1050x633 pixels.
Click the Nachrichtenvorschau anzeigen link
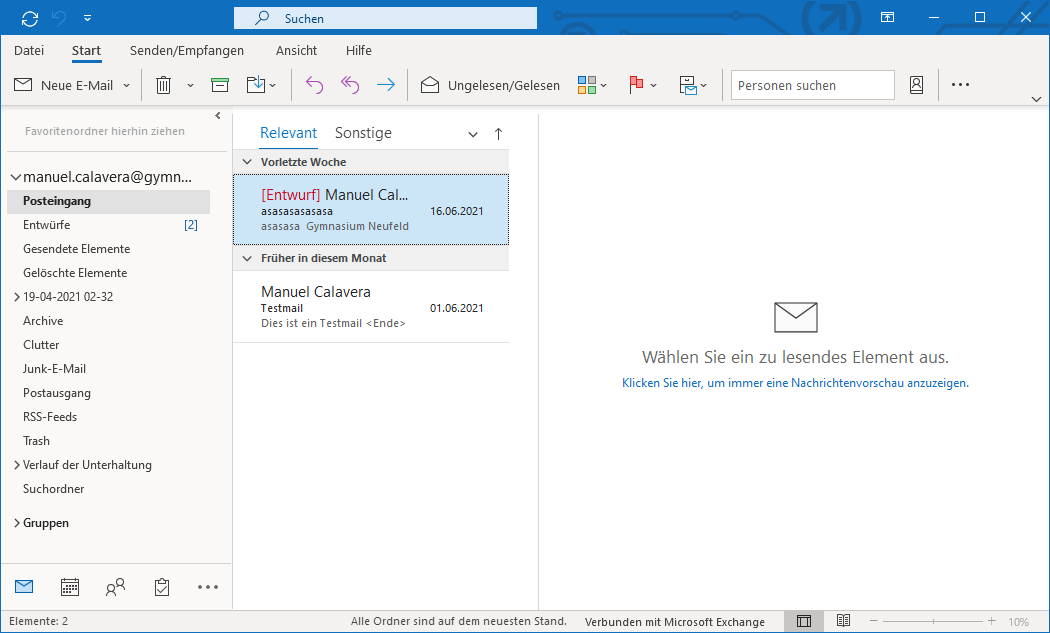tap(795, 383)
